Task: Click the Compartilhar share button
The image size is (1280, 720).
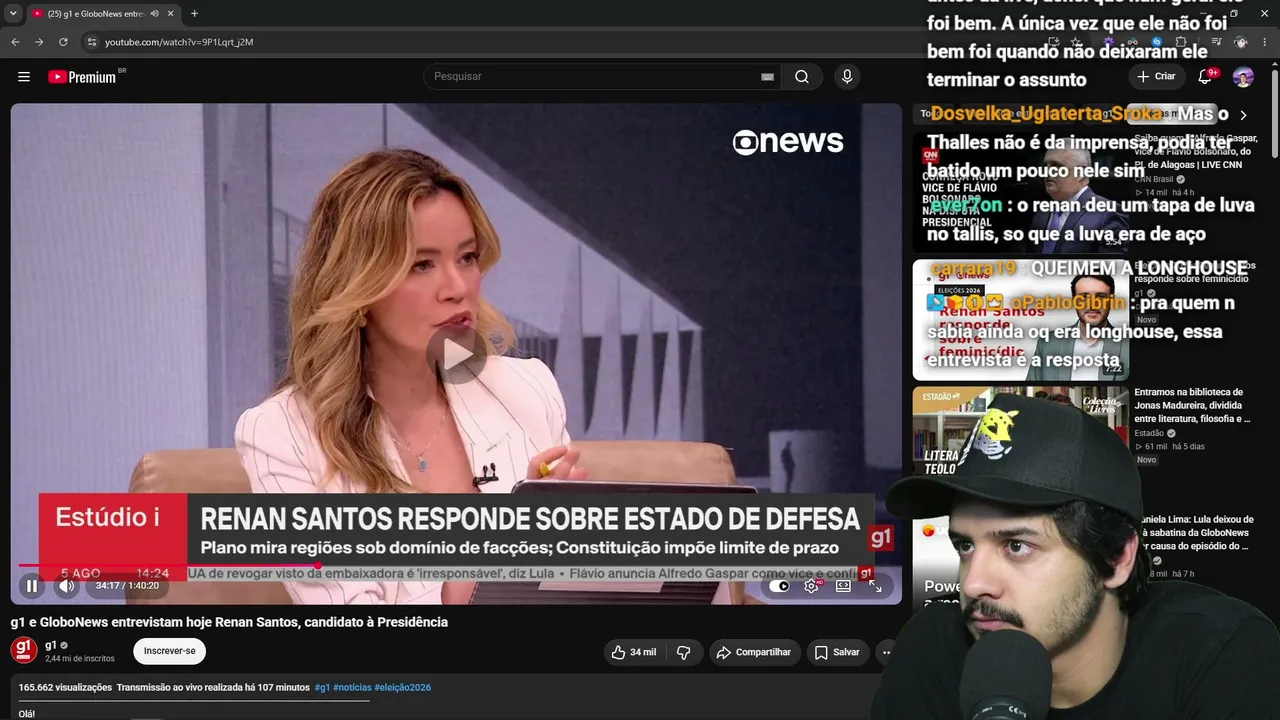Action: (x=755, y=652)
